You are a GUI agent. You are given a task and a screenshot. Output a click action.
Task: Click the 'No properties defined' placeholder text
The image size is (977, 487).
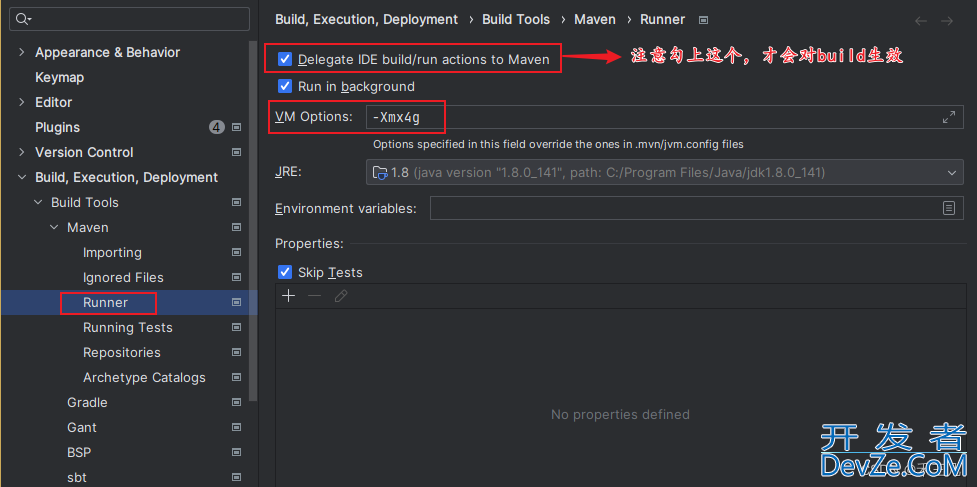(x=620, y=414)
